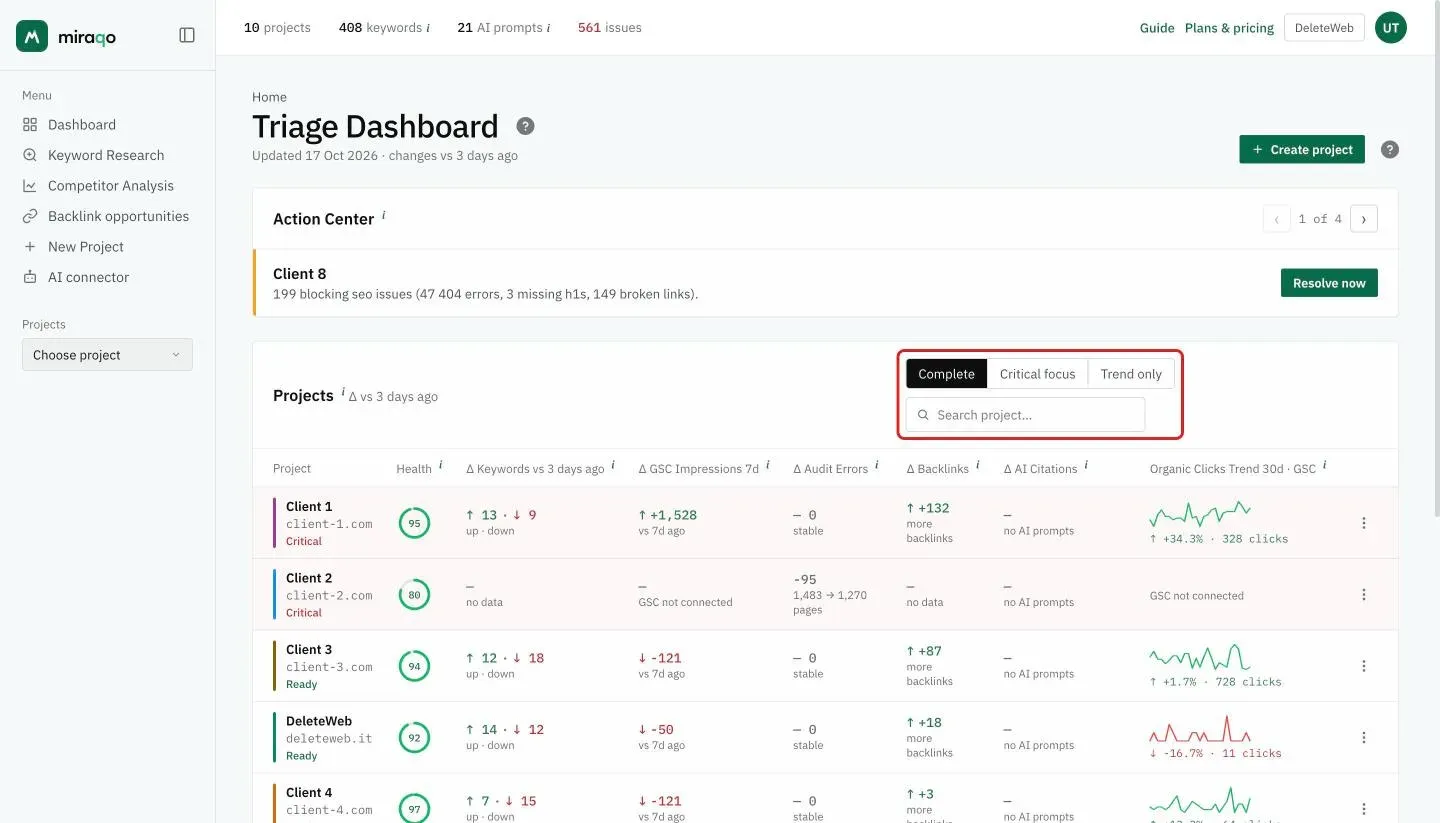Click info icon for AI Citations column
The width and height of the screenshot is (1440, 823).
pyautogui.click(x=1086, y=465)
